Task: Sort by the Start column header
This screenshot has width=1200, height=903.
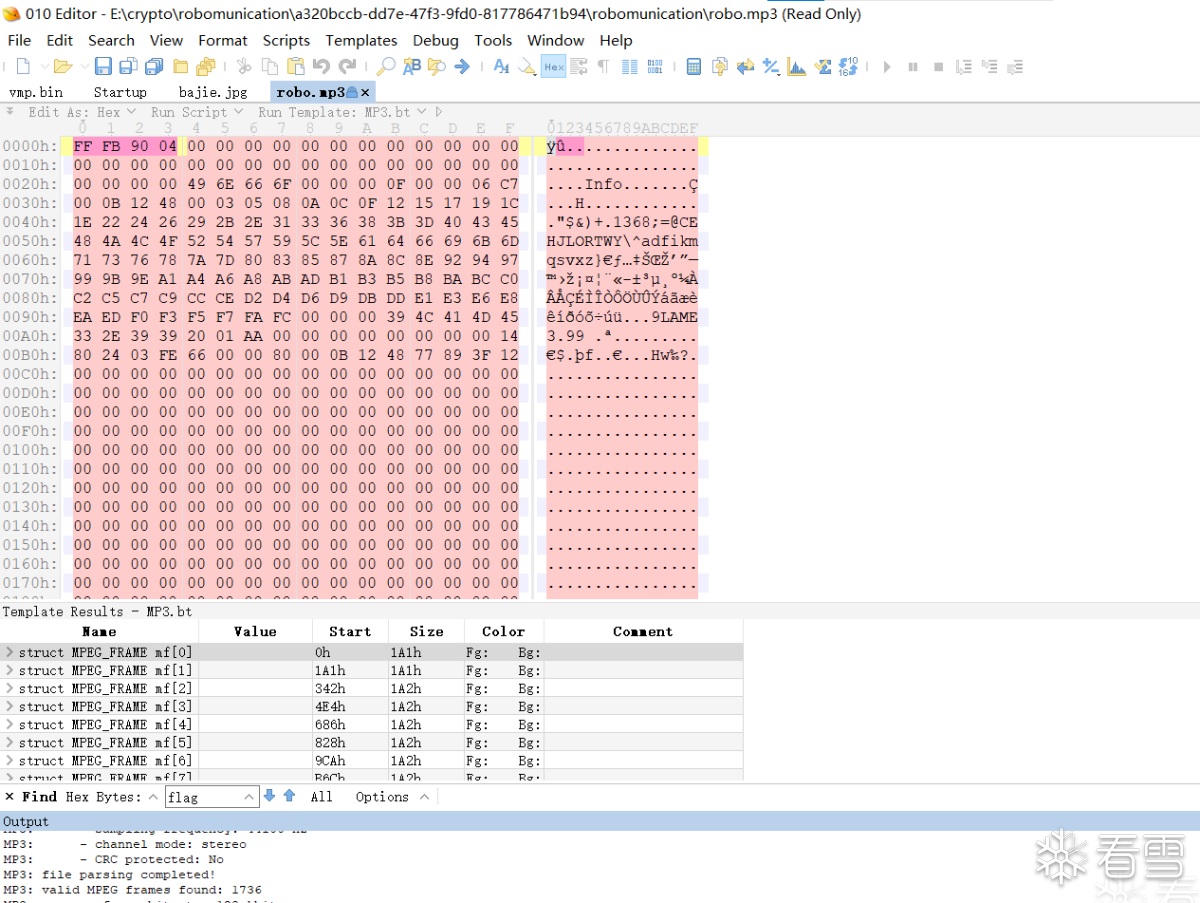Action: [x=350, y=631]
